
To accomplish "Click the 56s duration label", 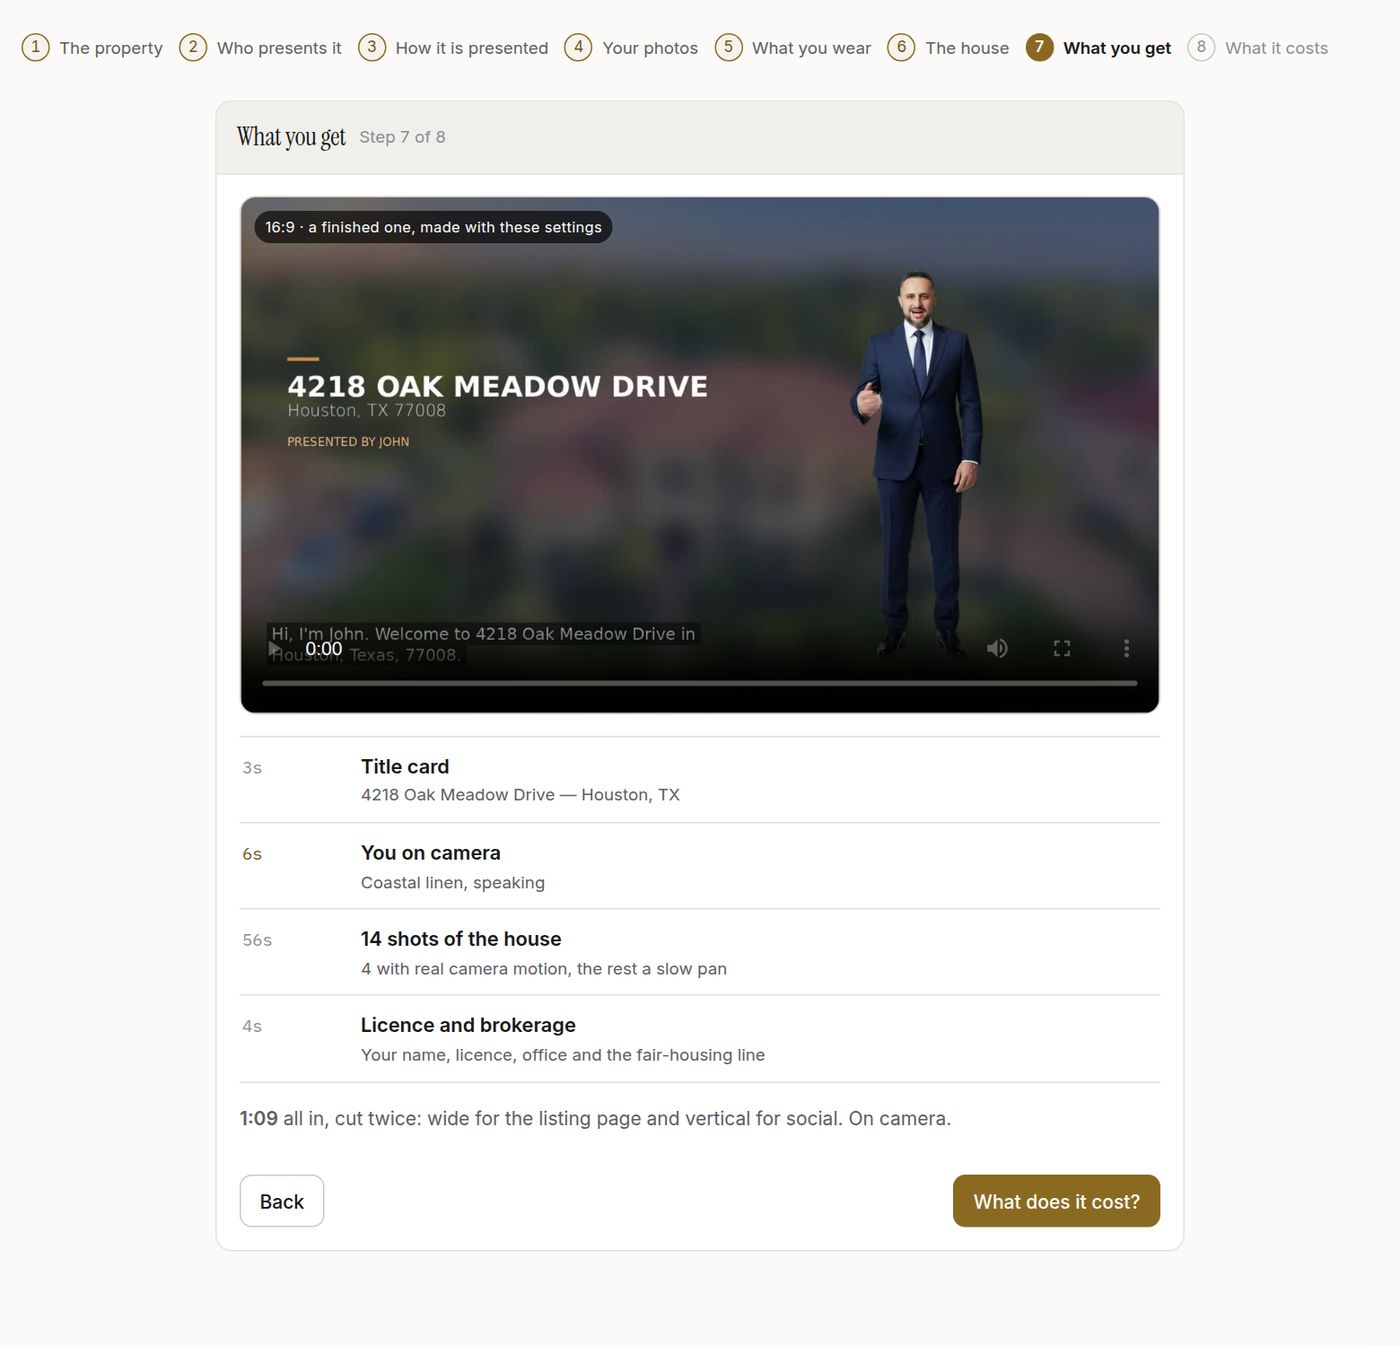I will (257, 940).
